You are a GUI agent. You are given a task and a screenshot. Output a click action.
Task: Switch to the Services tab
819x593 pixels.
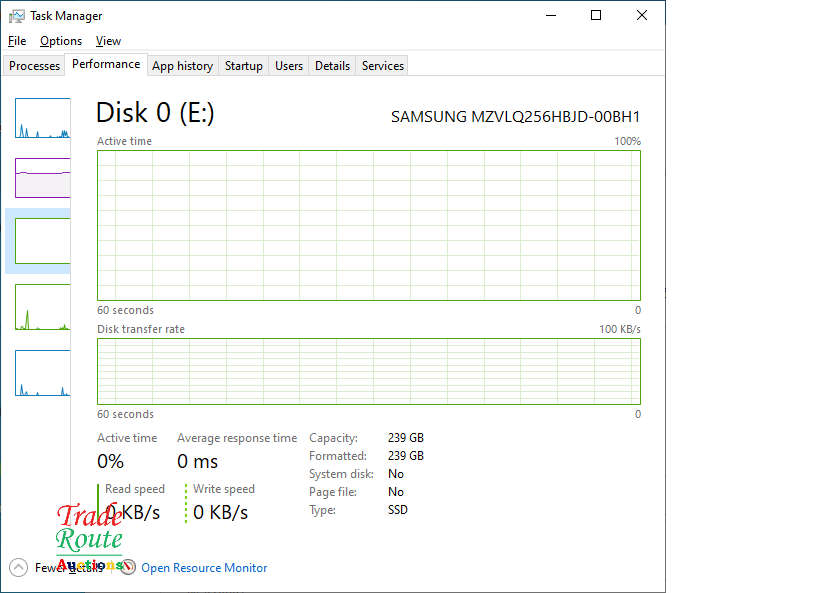point(383,66)
